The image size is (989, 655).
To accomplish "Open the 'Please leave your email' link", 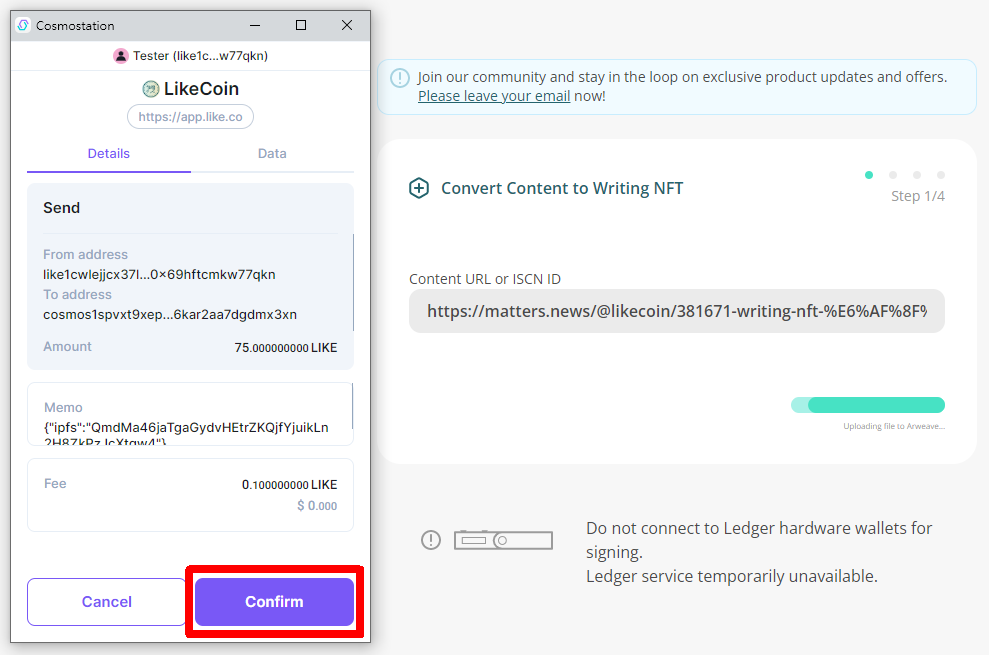I will [x=494, y=96].
